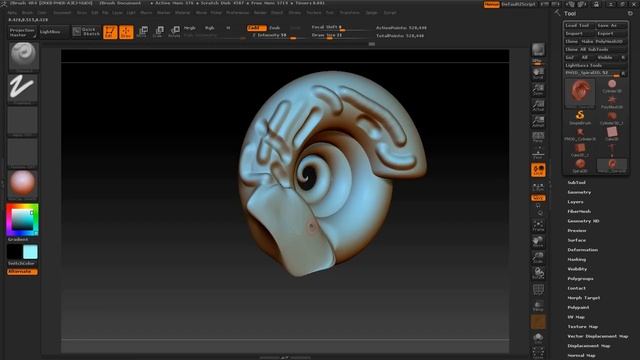Click the Scroll canvas icon
The width and height of the screenshot is (640, 360).
538,74
